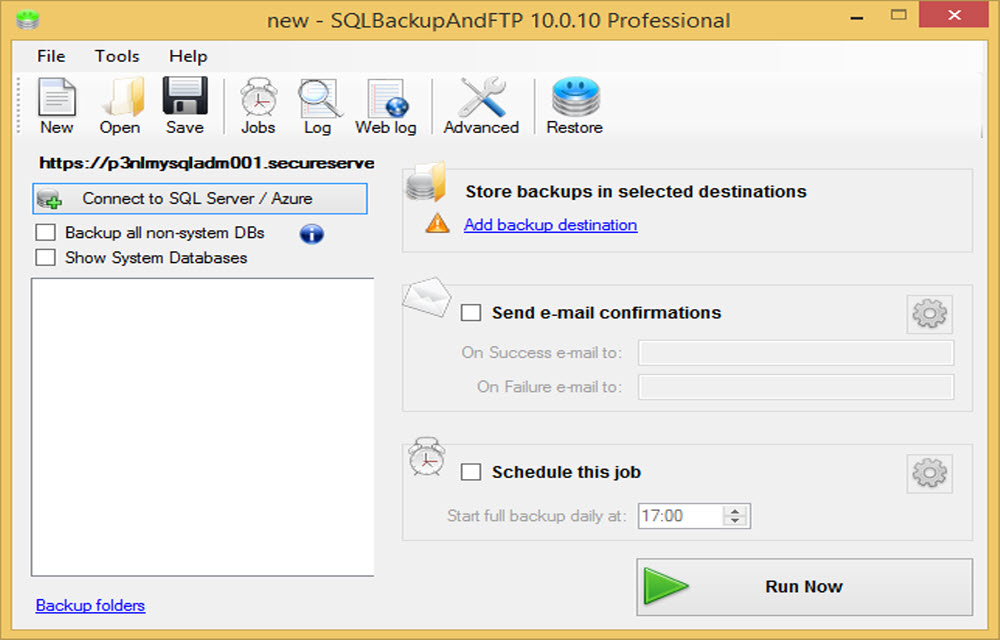Enable Send e-mail confirmations checkbox
The height and width of the screenshot is (640, 1000).
coord(471,313)
